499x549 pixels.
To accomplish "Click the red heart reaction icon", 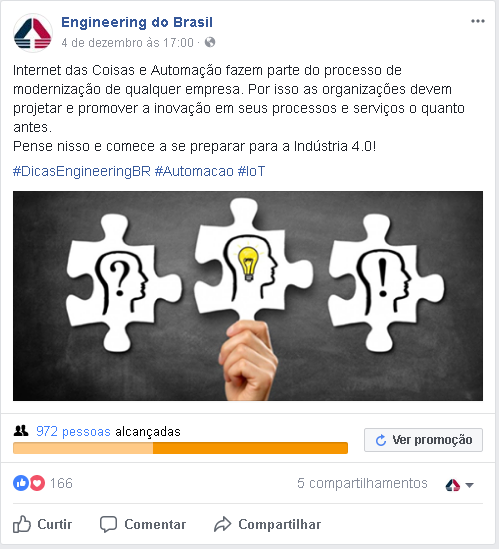I will point(37,483).
